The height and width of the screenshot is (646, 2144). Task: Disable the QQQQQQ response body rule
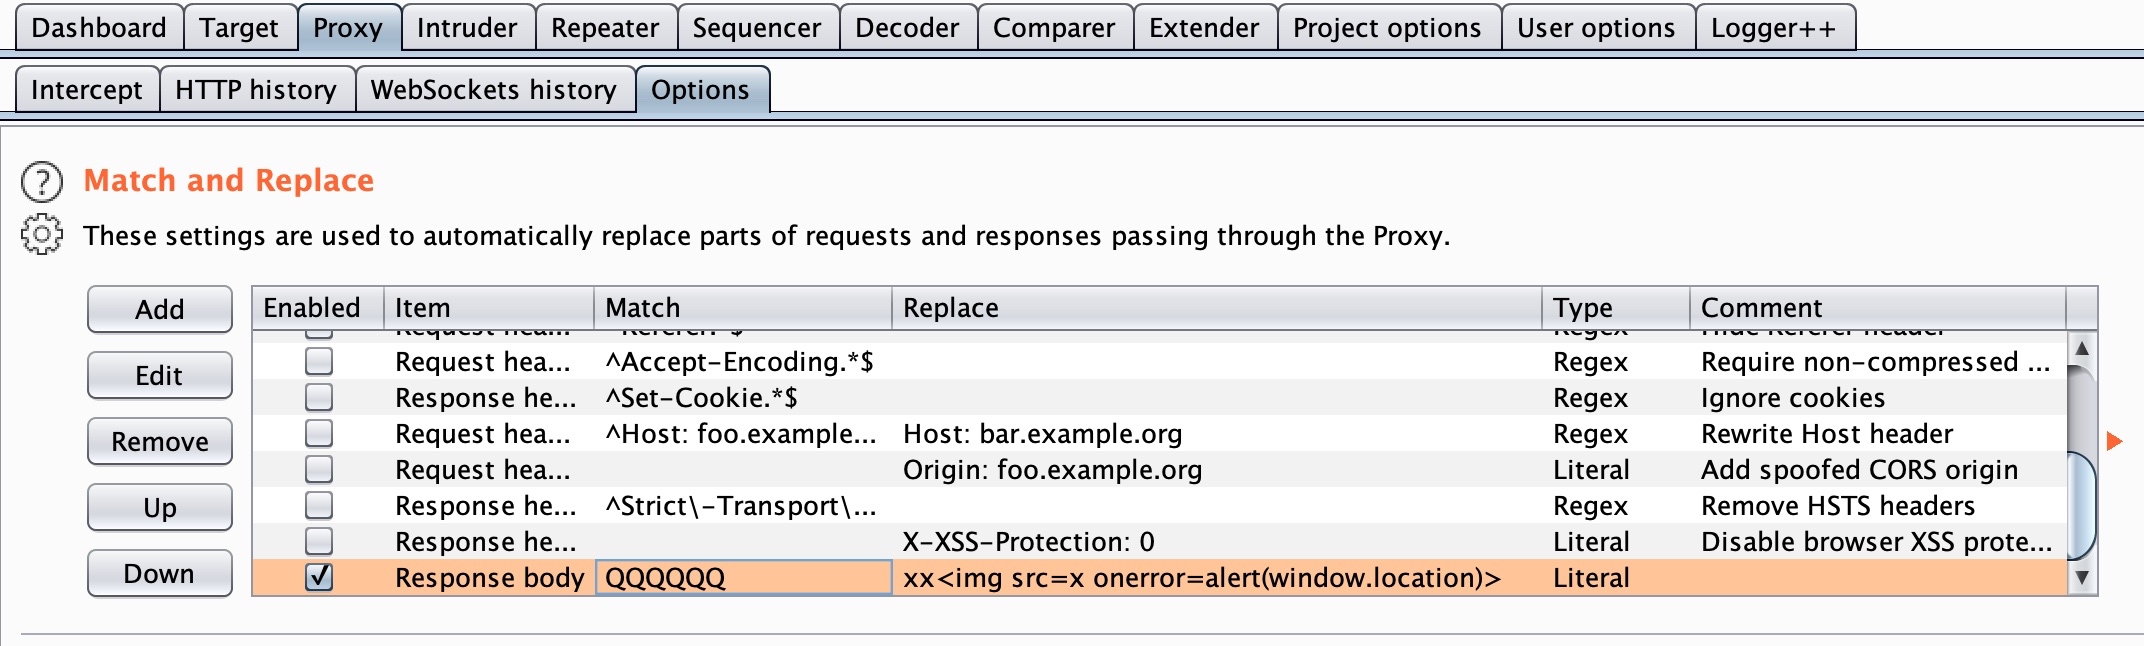(319, 577)
